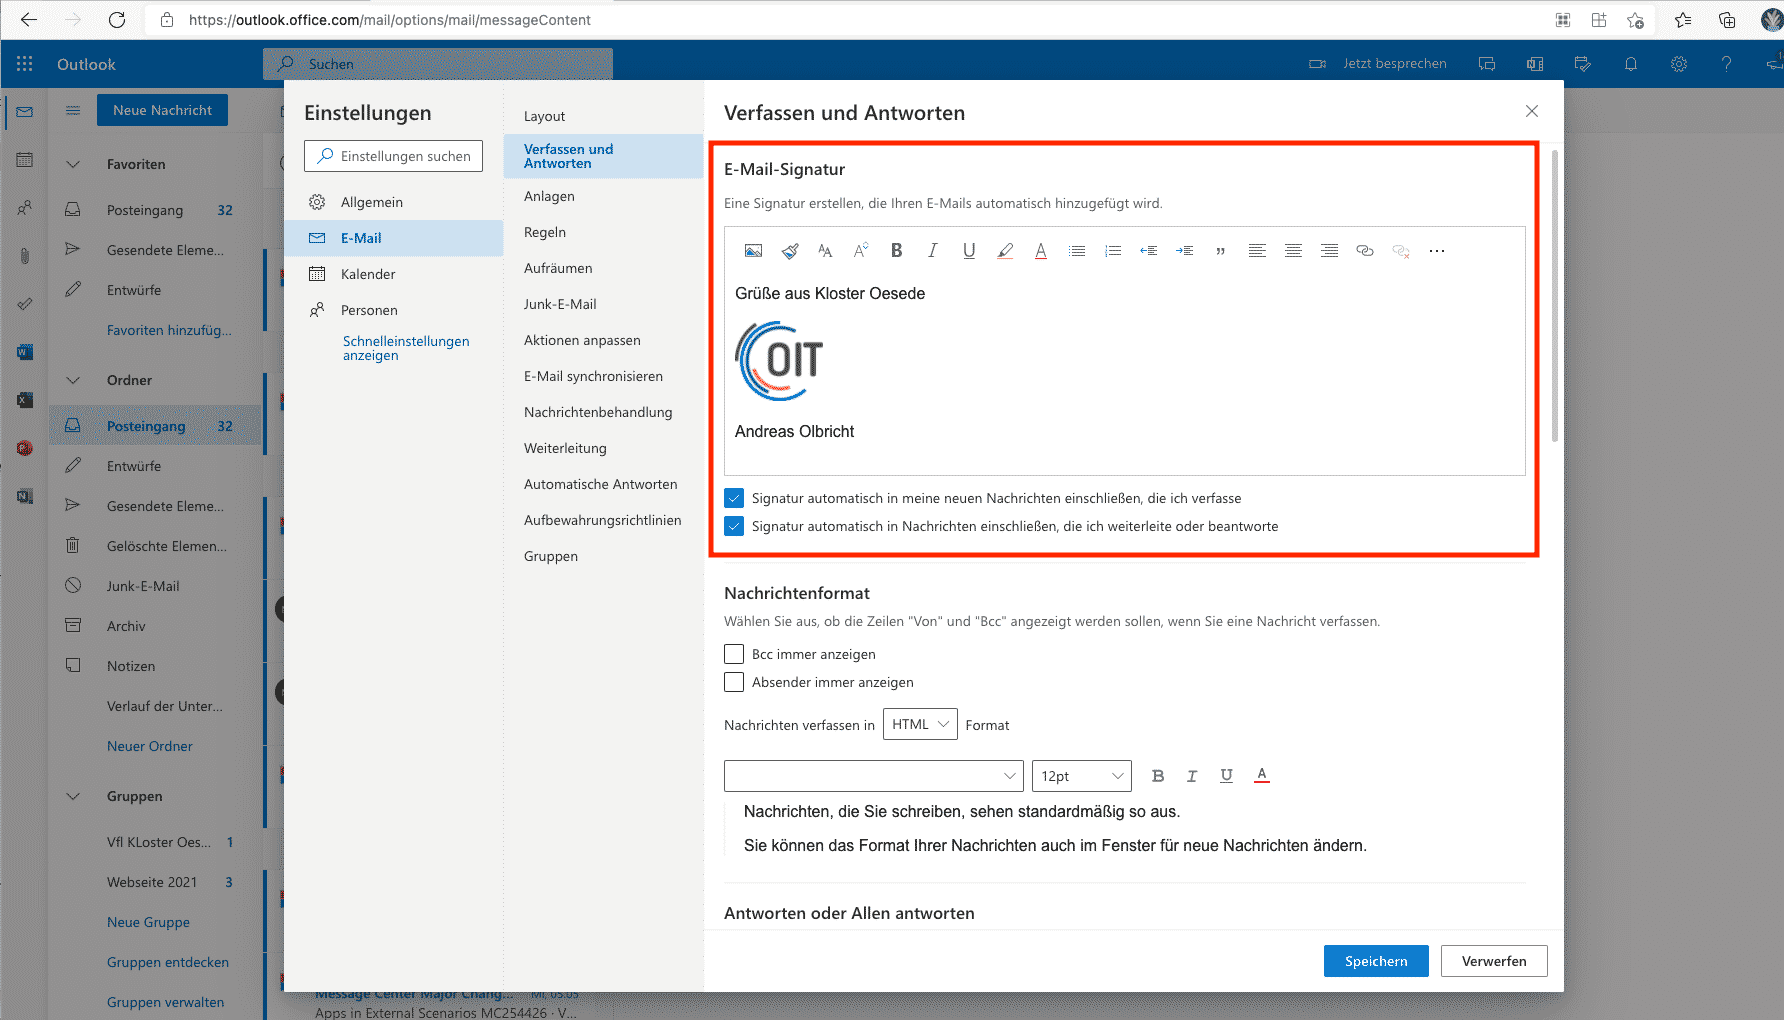Toggle bold in default message format
Image resolution: width=1784 pixels, height=1020 pixels.
pos(1158,776)
